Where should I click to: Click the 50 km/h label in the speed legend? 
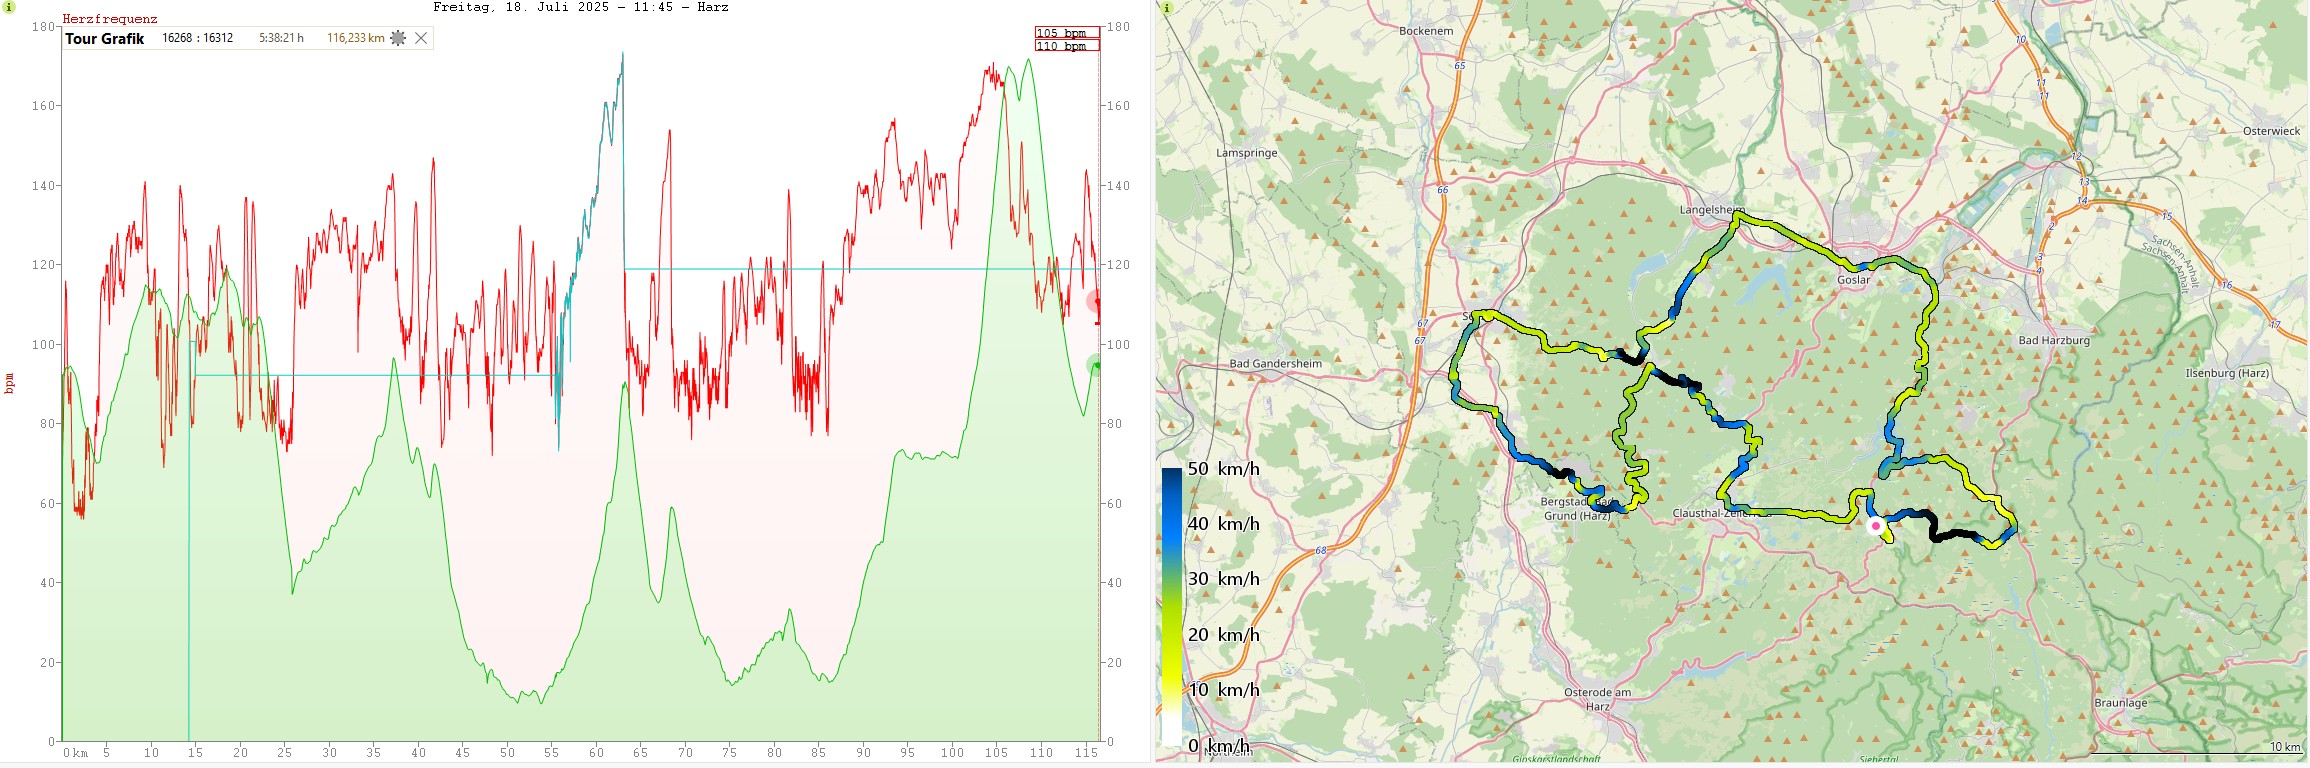click(x=1223, y=469)
